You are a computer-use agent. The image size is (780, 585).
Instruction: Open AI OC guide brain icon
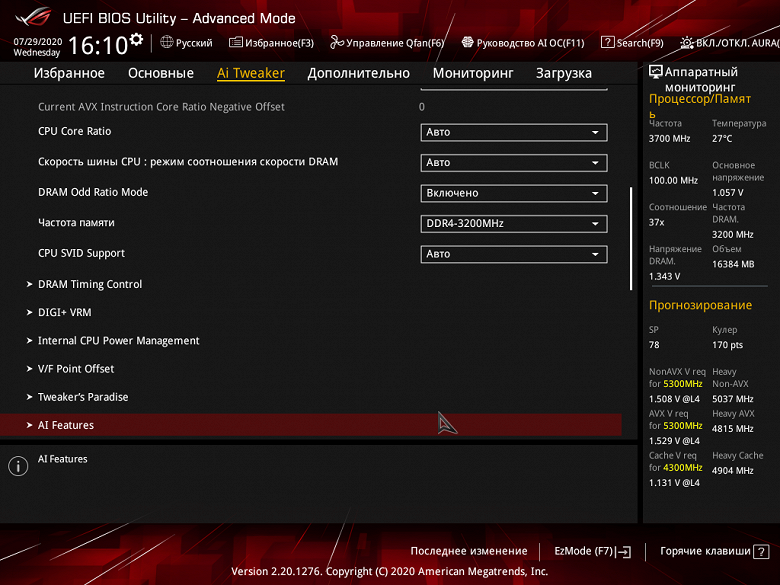coord(467,42)
